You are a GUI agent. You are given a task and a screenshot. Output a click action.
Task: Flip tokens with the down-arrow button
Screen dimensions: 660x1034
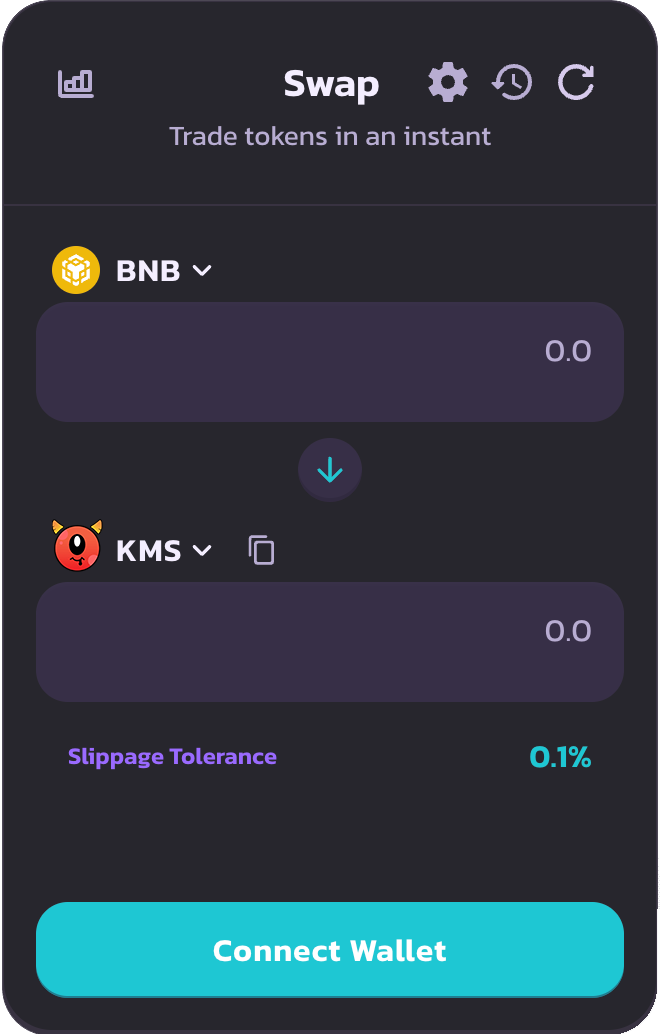click(330, 470)
